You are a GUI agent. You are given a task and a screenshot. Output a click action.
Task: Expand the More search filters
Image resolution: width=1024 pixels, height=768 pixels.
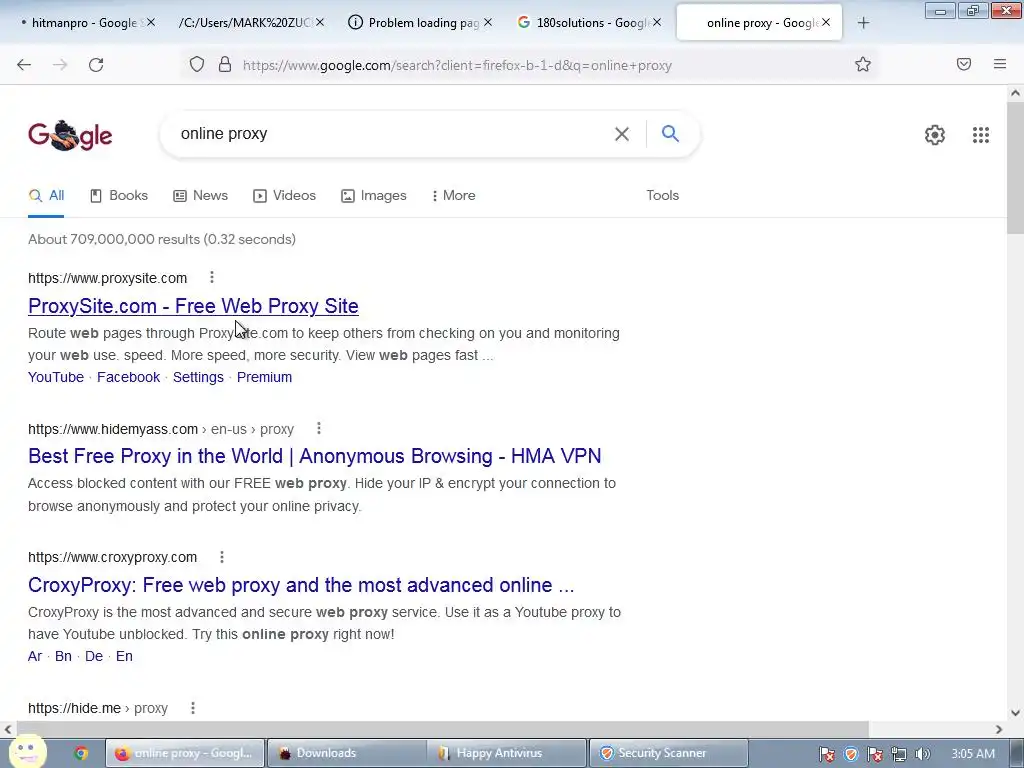[454, 195]
